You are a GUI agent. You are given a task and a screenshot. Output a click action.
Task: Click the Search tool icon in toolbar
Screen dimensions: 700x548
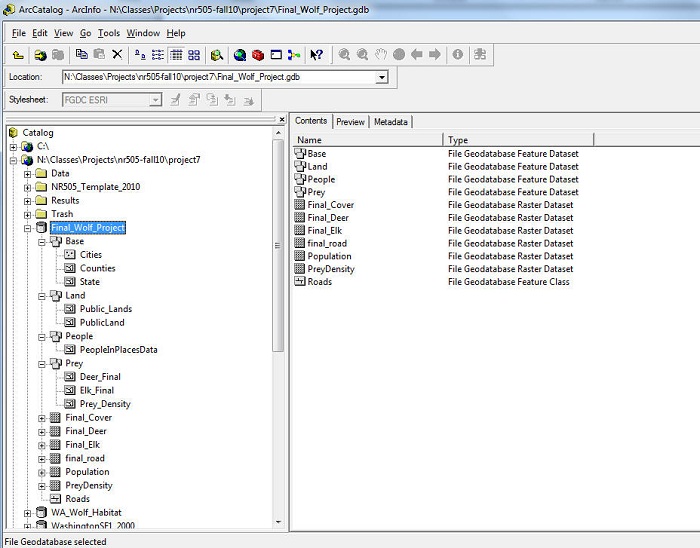coord(216,55)
